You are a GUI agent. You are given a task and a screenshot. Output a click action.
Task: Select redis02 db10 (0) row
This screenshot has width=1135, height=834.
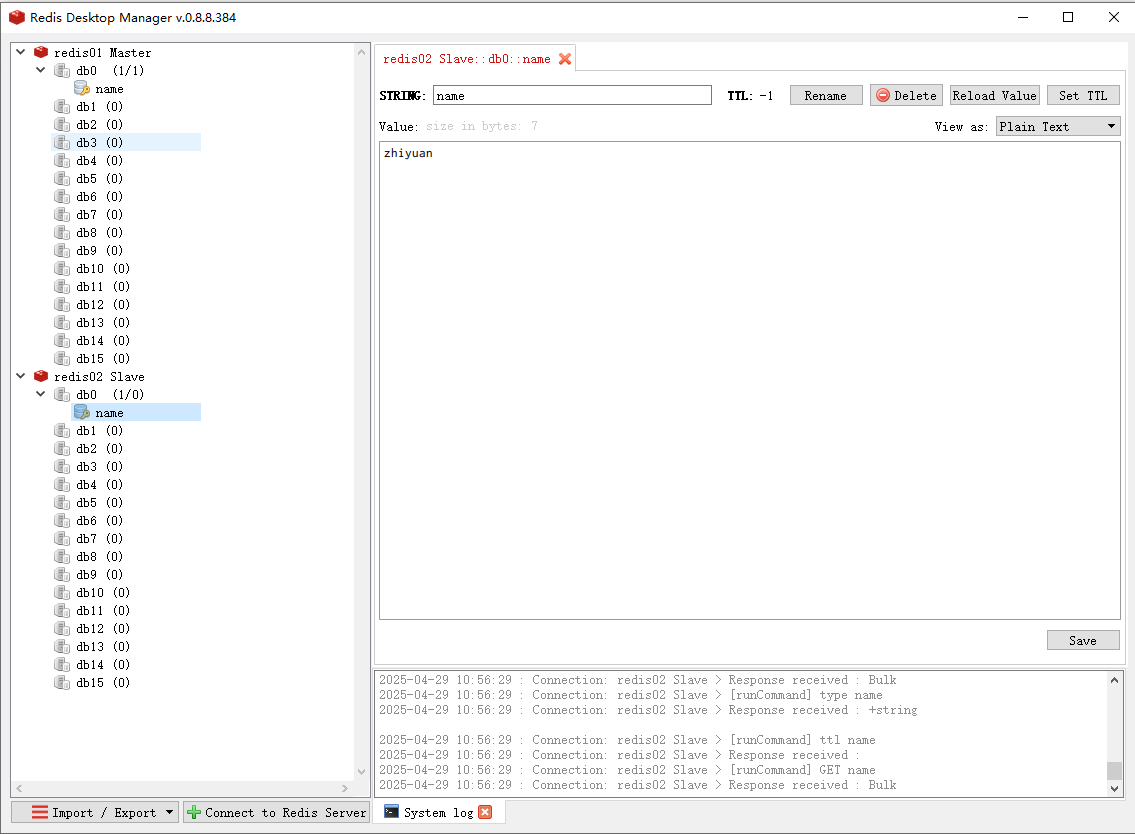[103, 593]
